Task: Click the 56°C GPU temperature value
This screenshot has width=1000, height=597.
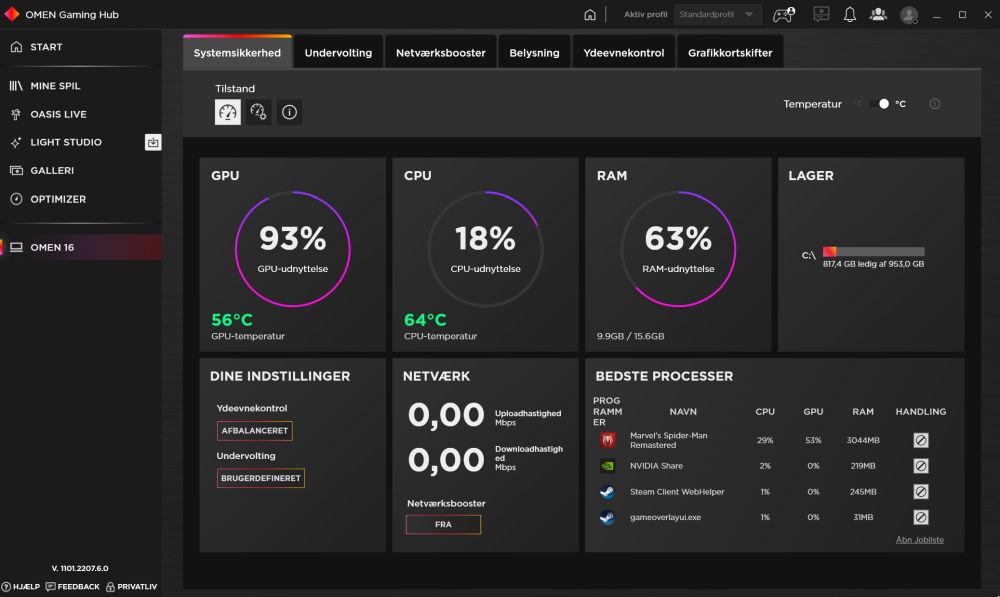Action: [x=232, y=320]
